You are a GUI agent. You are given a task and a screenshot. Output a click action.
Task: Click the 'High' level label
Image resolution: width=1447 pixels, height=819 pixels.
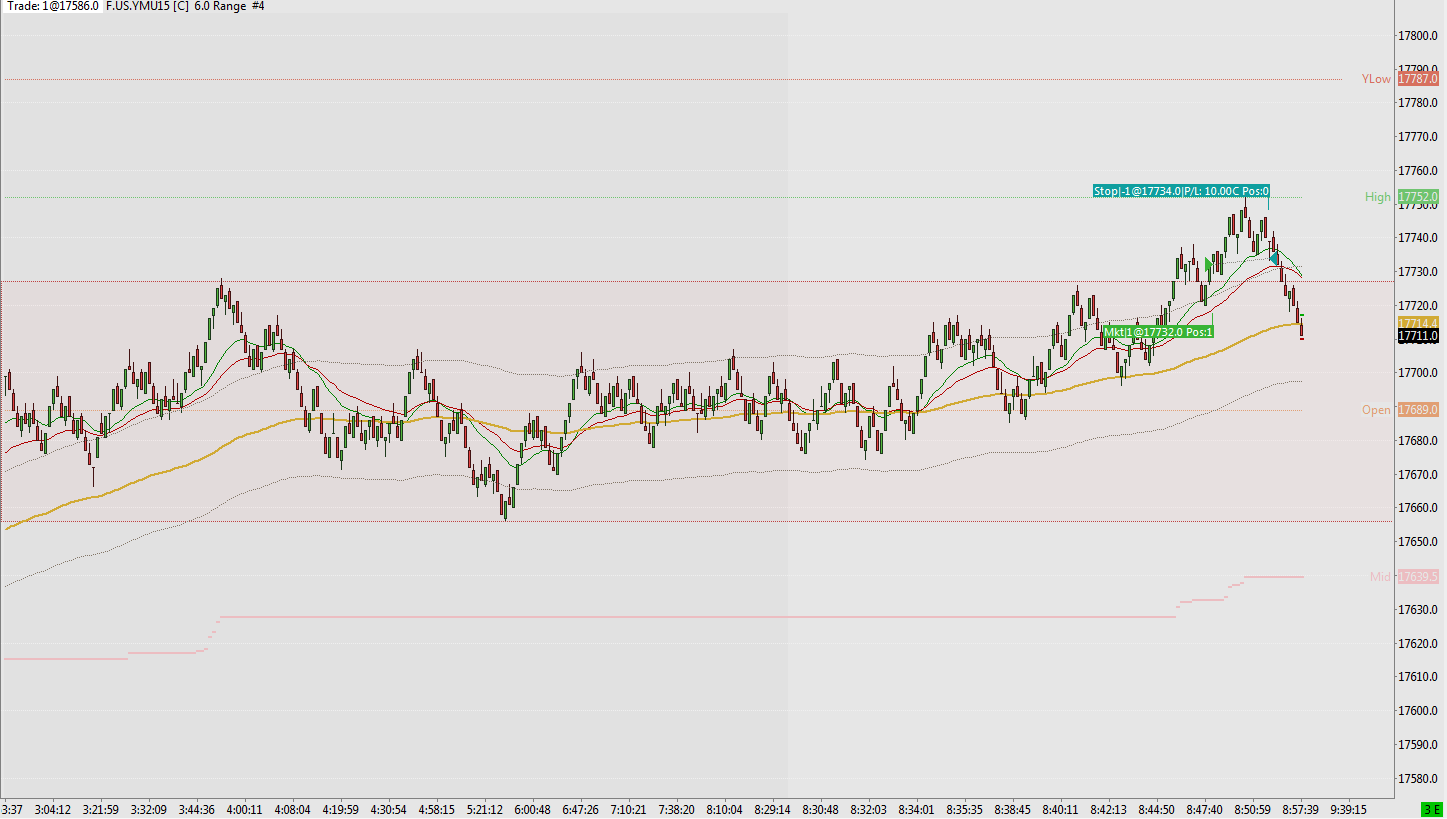[x=1378, y=197]
